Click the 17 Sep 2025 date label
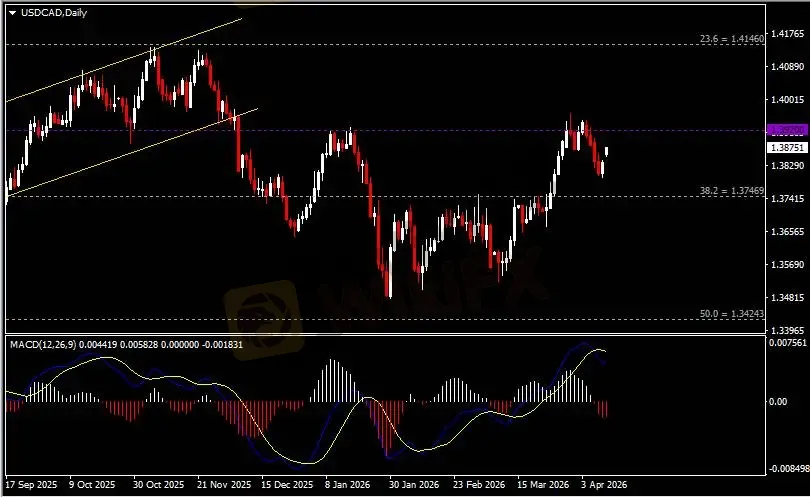This screenshot has width=810, height=497. click(x=32, y=485)
